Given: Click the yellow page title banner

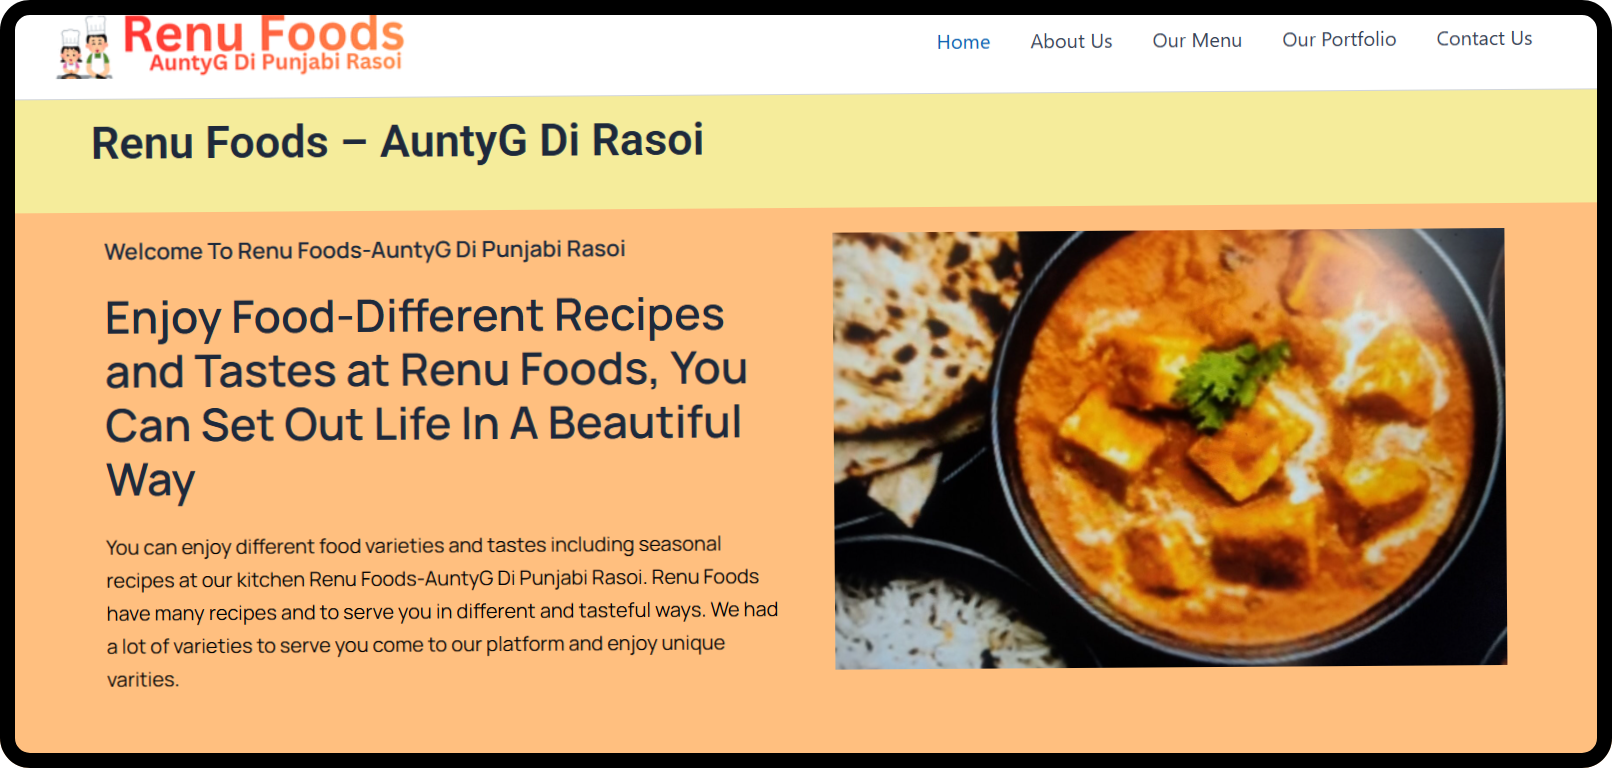Looking at the screenshot, I should 806,150.
